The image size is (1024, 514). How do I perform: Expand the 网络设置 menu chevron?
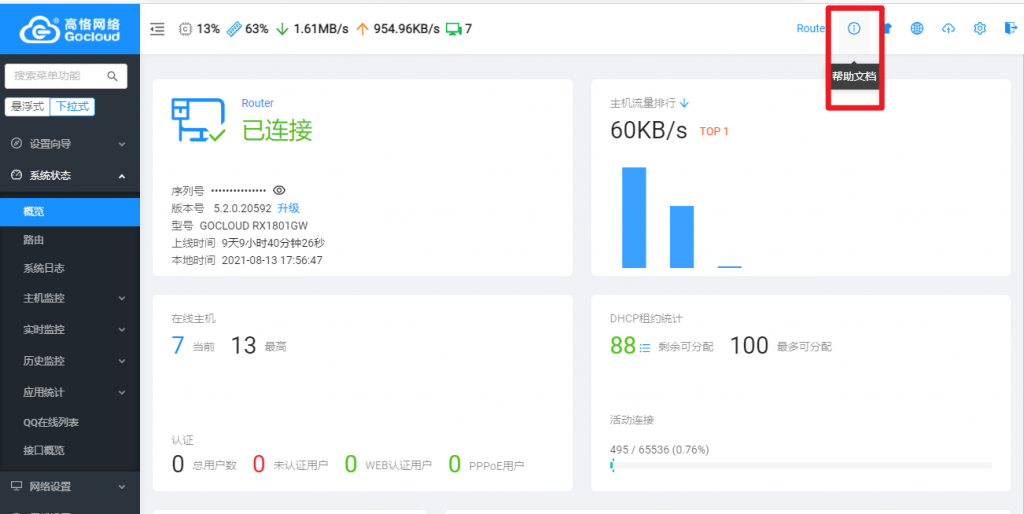[121, 487]
